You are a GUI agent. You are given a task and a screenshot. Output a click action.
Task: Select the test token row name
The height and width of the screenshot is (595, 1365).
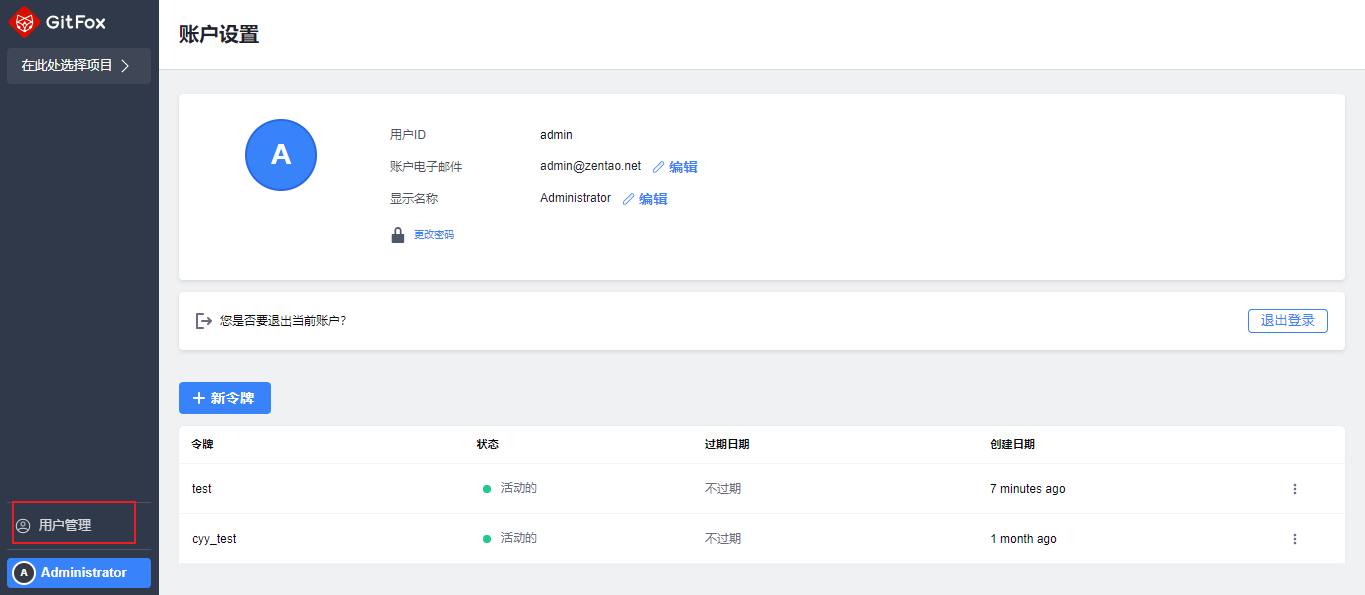pyautogui.click(x=202, y=489)
